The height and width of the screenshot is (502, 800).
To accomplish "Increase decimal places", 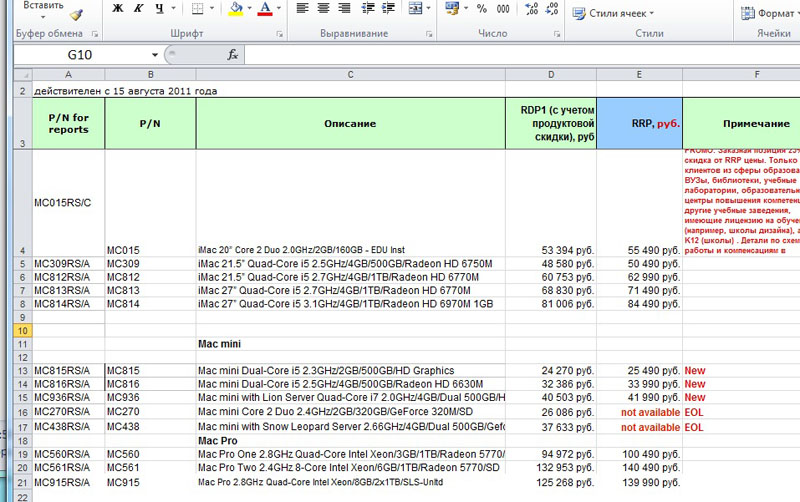I will [x=532, y=8].
